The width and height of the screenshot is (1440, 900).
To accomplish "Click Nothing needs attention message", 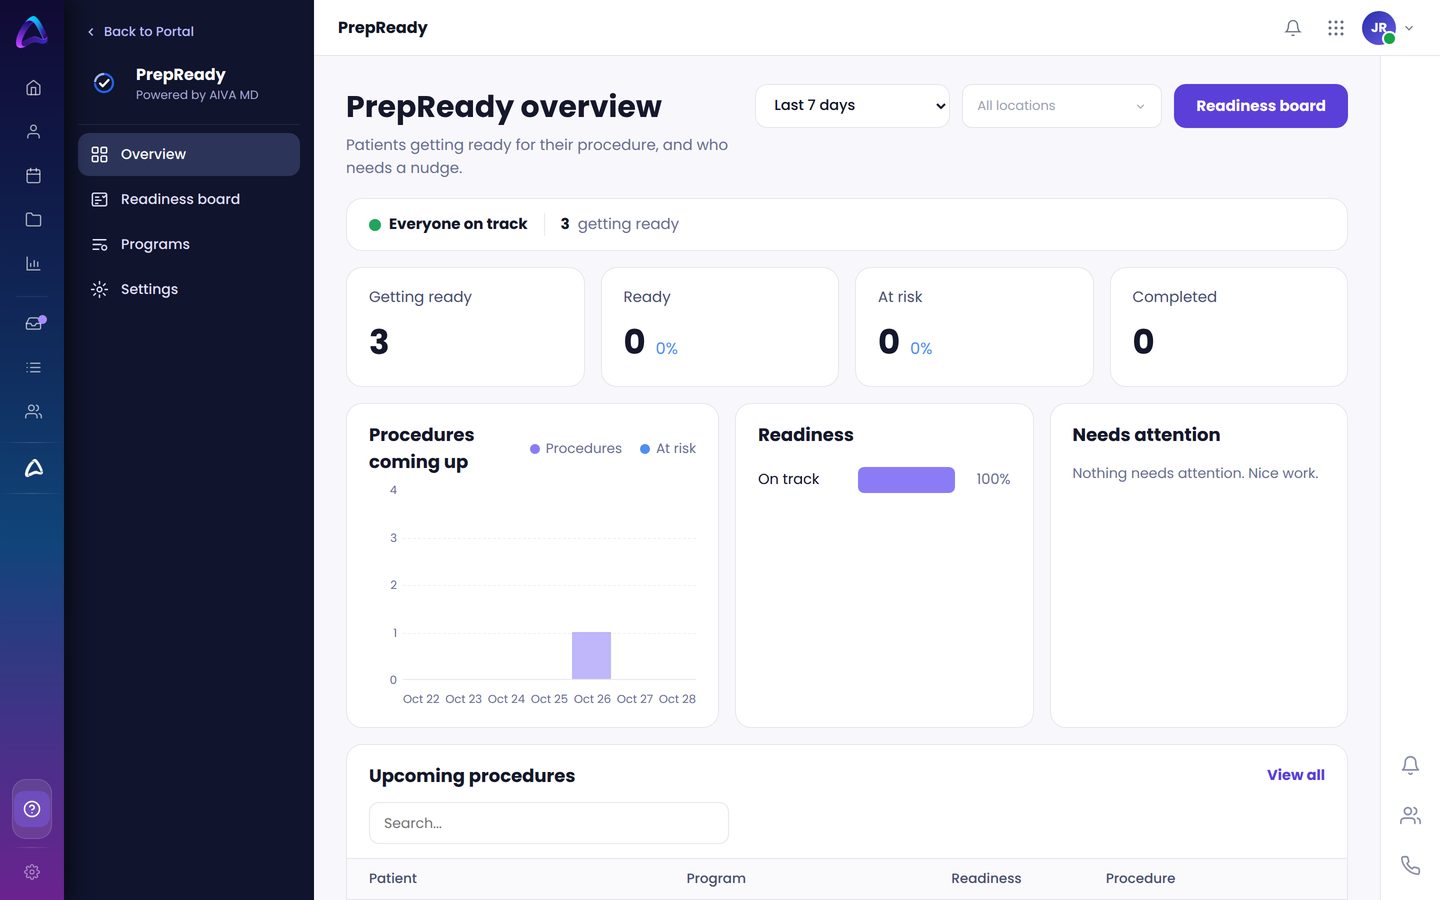I will (x=1195, y=474).
